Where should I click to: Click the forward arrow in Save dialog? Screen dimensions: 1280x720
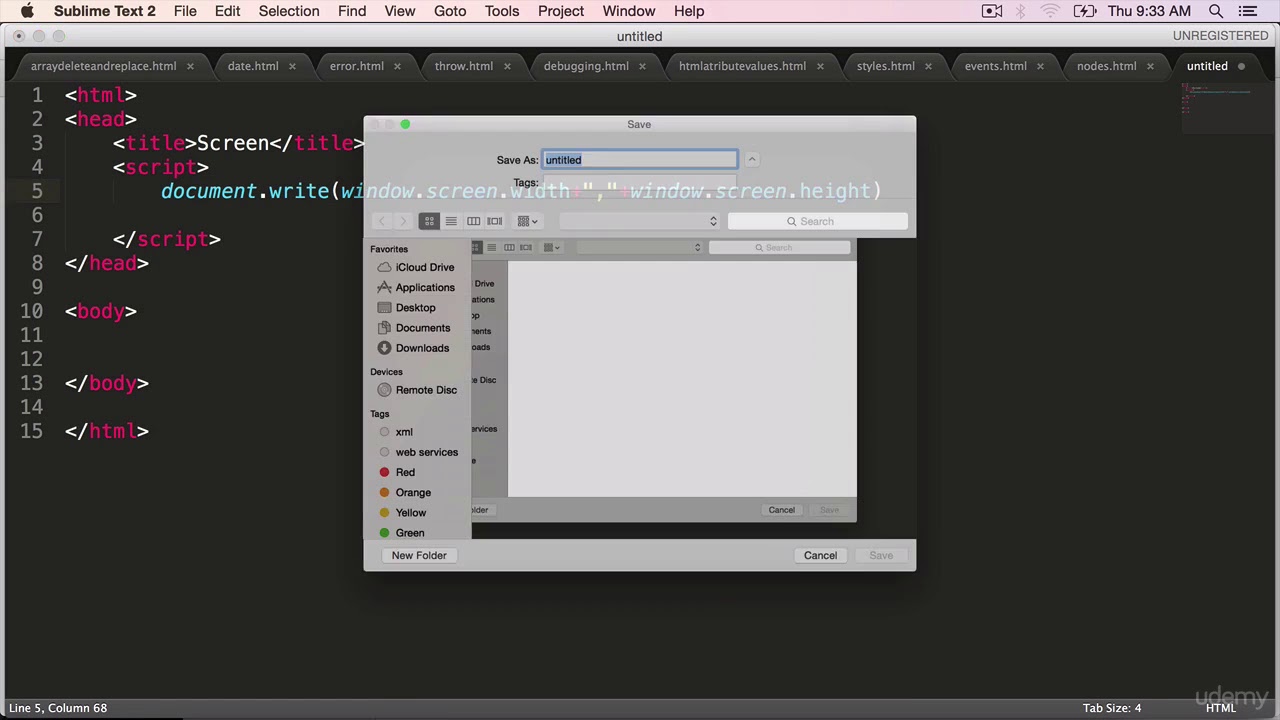point(403,221)
